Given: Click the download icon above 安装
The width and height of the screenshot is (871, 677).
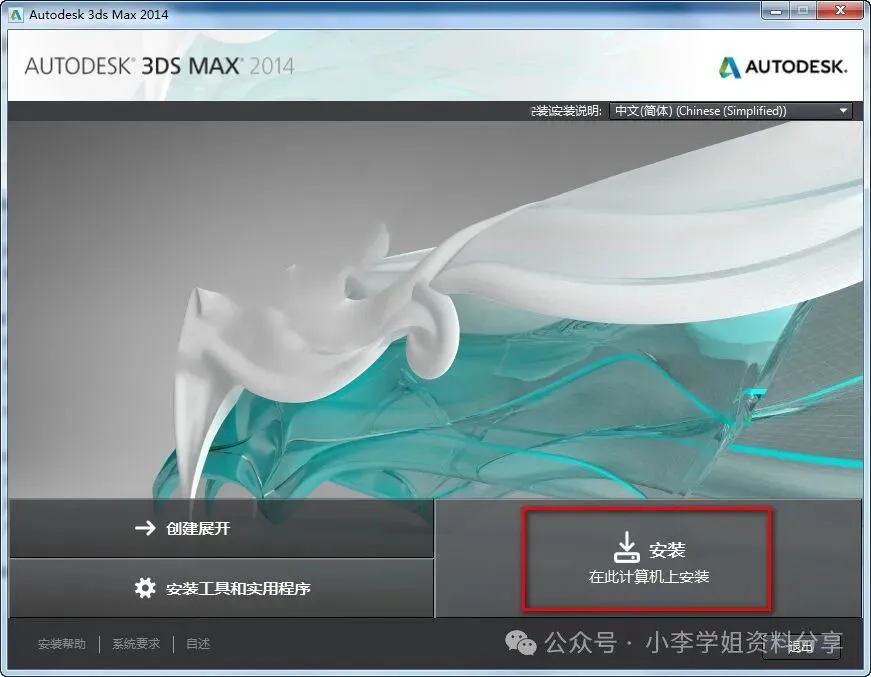Looking at the screenshot, I should (627, 547).
